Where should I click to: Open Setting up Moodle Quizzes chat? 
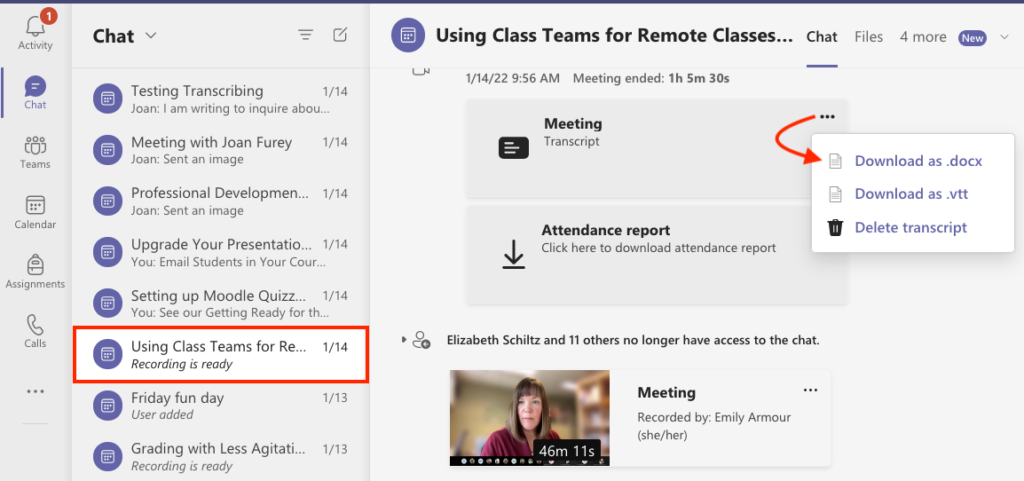tap(221, 303)
